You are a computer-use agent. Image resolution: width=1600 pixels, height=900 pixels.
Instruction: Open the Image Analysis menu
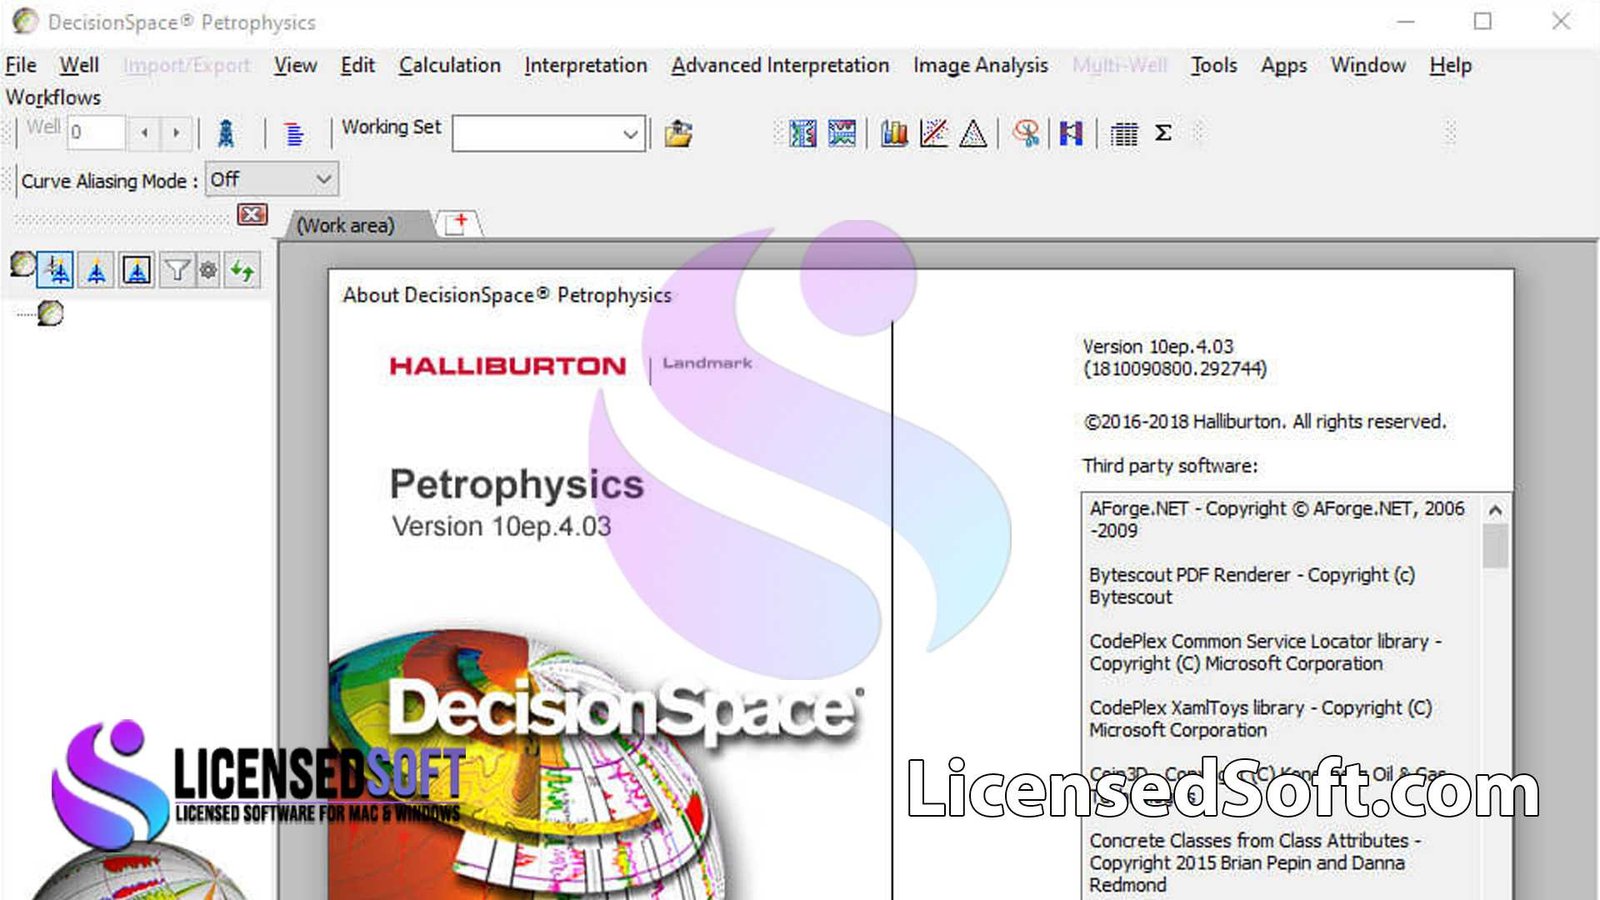point(980,65)
